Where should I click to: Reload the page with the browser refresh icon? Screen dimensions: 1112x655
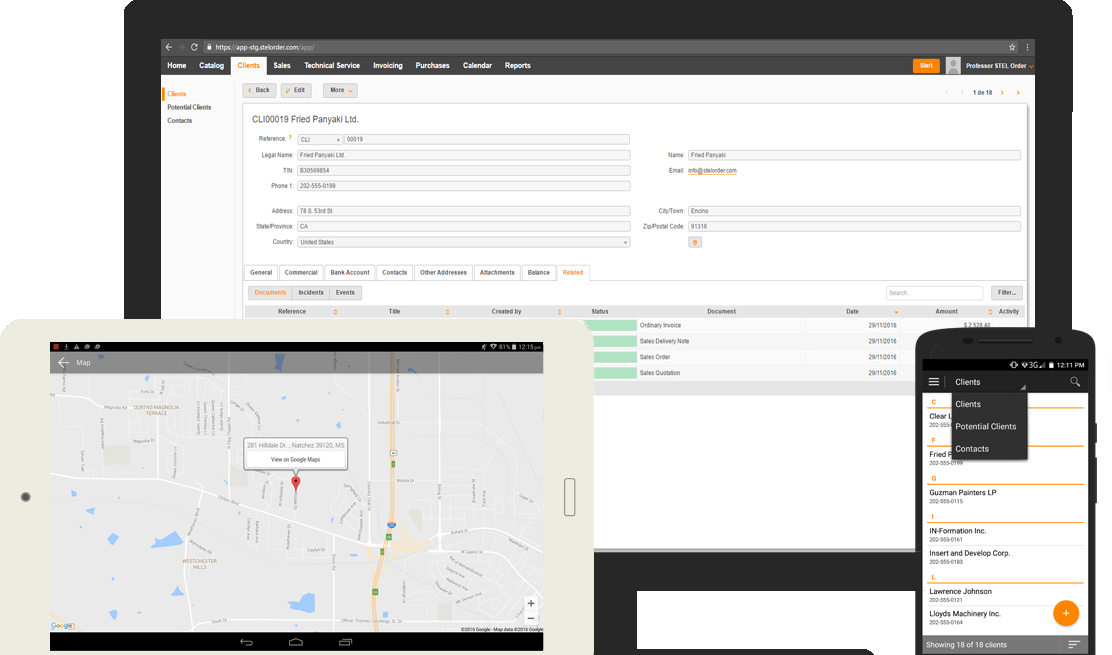click(194, 47)
